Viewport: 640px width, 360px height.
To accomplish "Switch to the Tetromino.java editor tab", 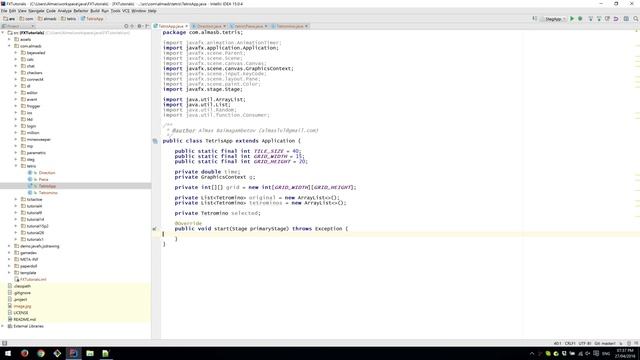I will pos(289,26).
